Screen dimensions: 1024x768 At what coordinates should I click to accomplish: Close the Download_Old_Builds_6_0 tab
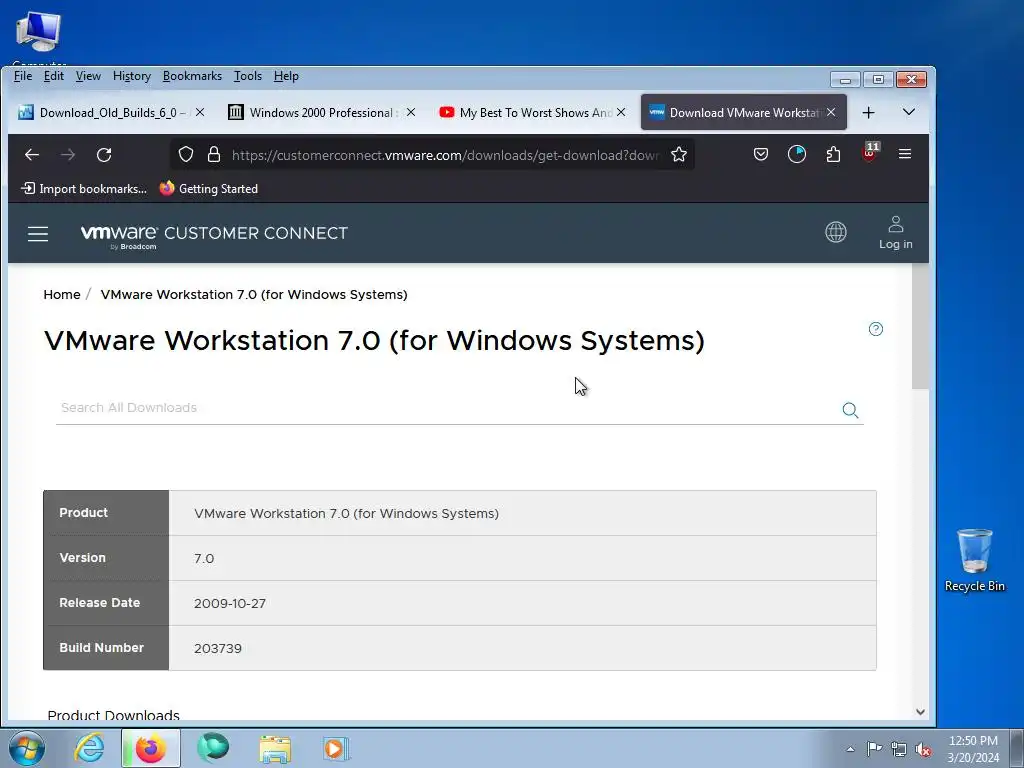[200, 112]
